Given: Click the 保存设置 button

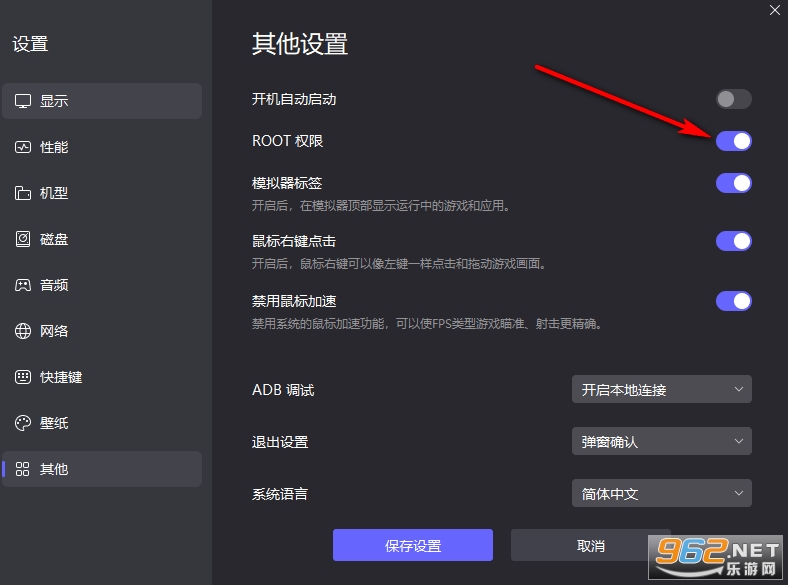Looking at the screenshot, I should tap(412, 545).
